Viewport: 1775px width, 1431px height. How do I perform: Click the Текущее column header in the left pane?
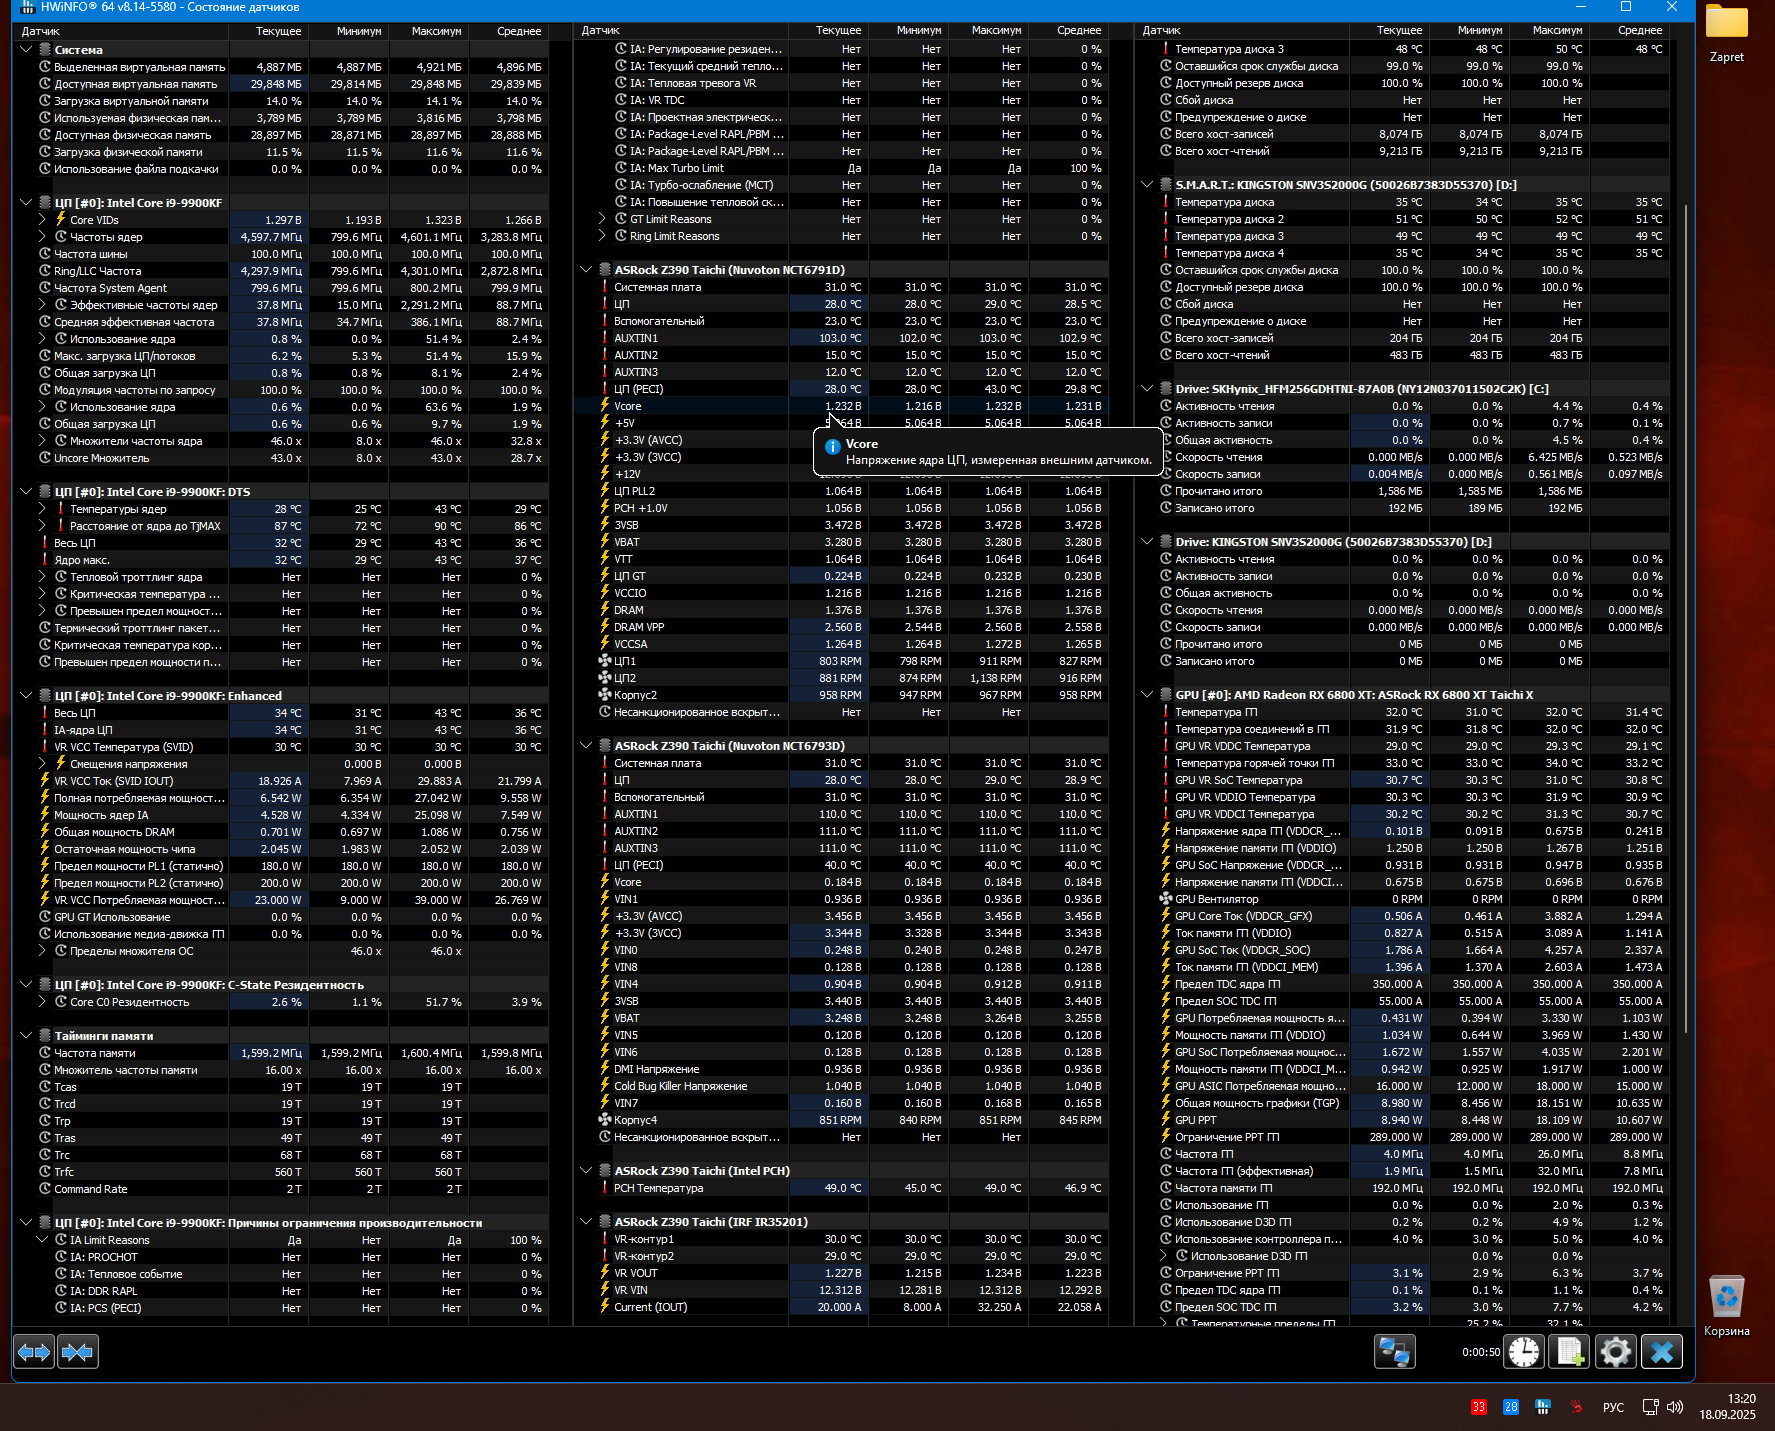(269, 31)
